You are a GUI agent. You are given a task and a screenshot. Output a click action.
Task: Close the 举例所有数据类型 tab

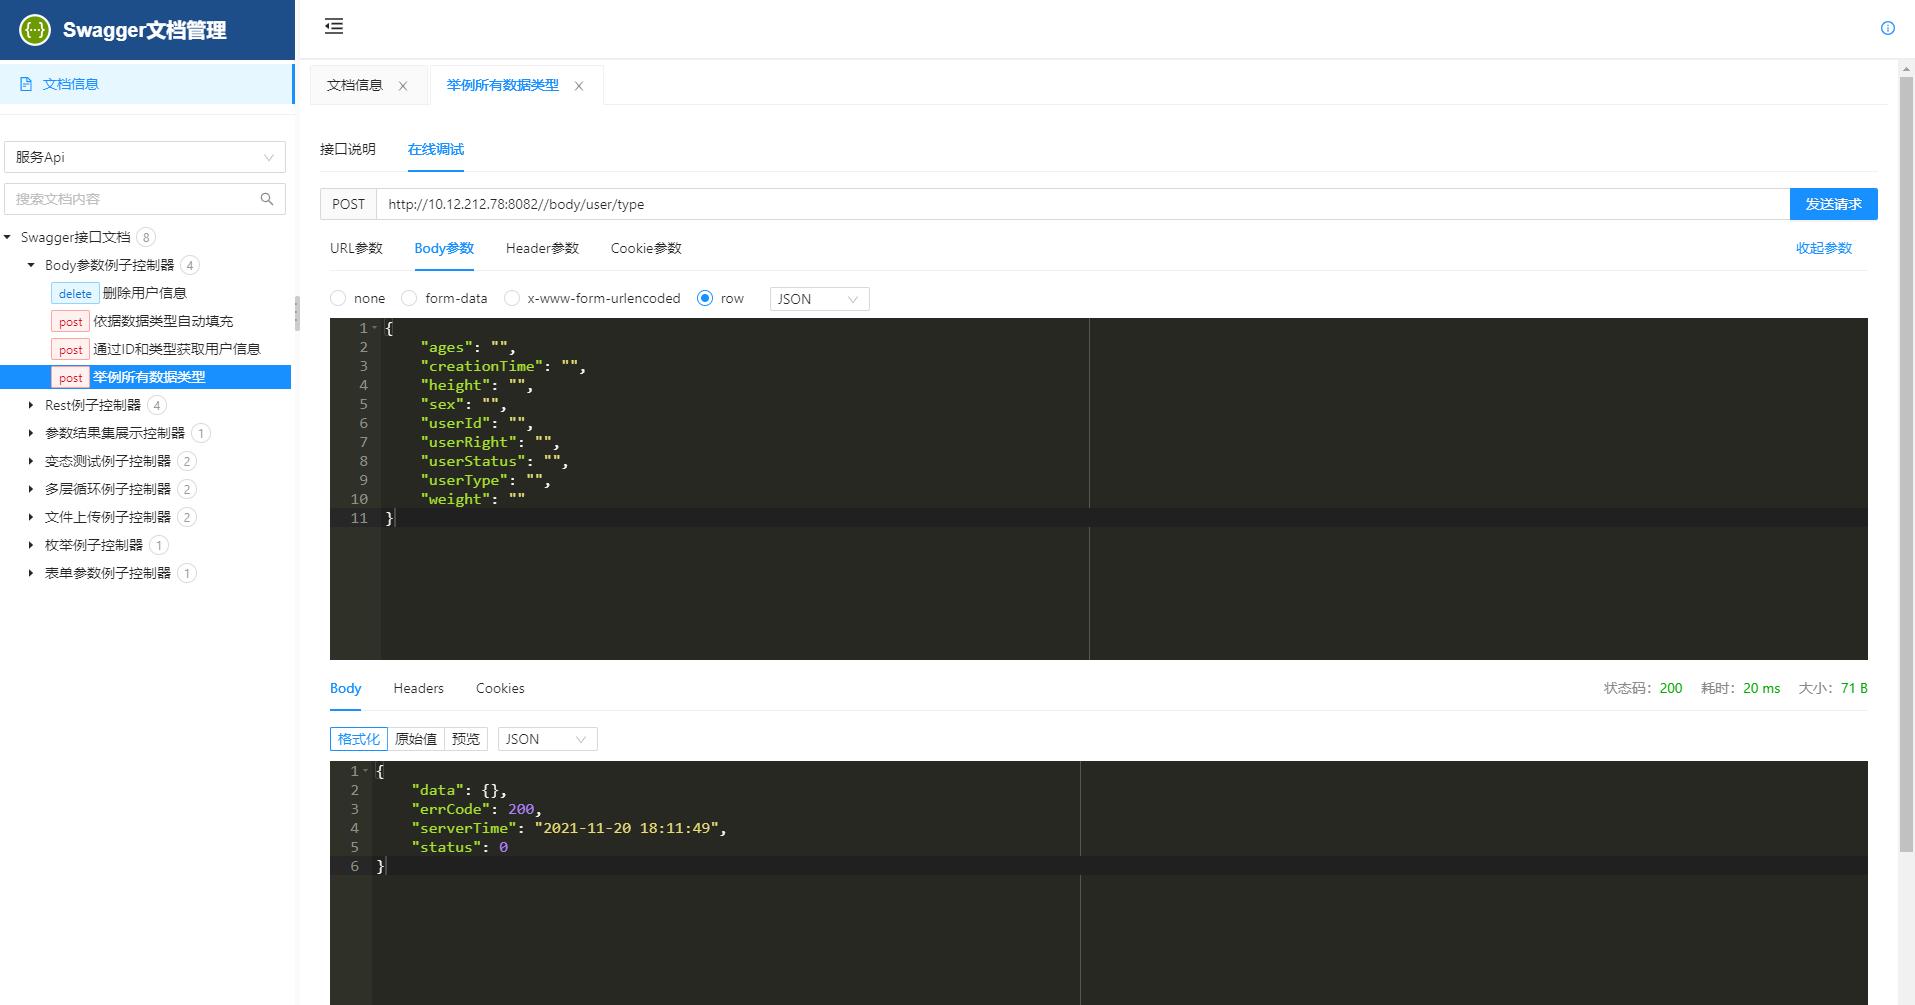point(579,86)
